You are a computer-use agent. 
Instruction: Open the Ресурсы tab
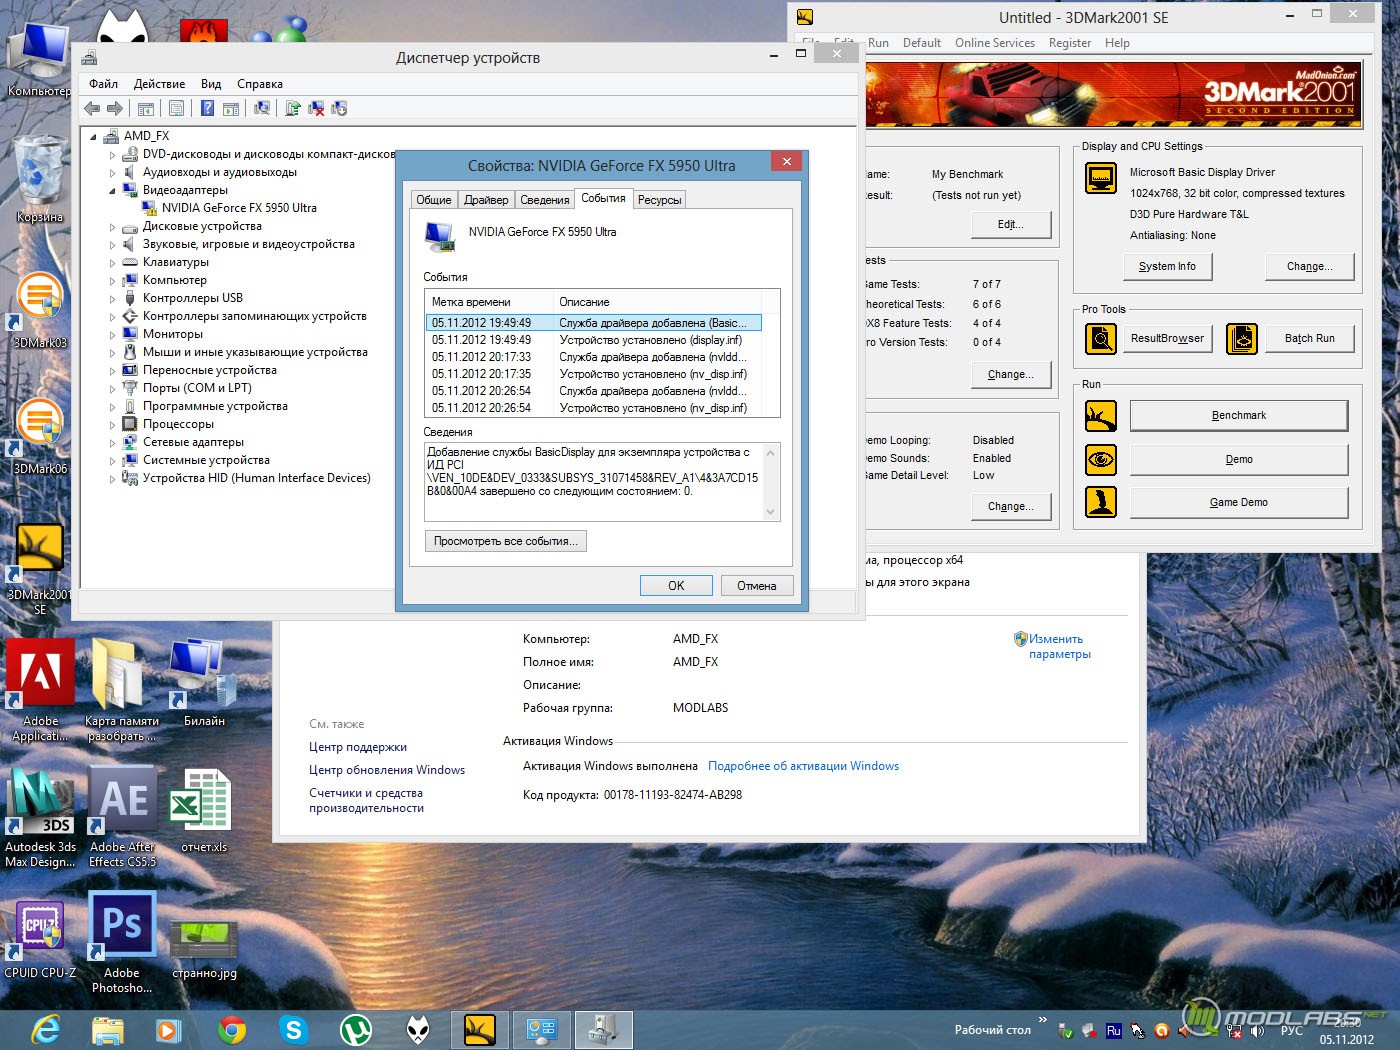coord(659,200)
